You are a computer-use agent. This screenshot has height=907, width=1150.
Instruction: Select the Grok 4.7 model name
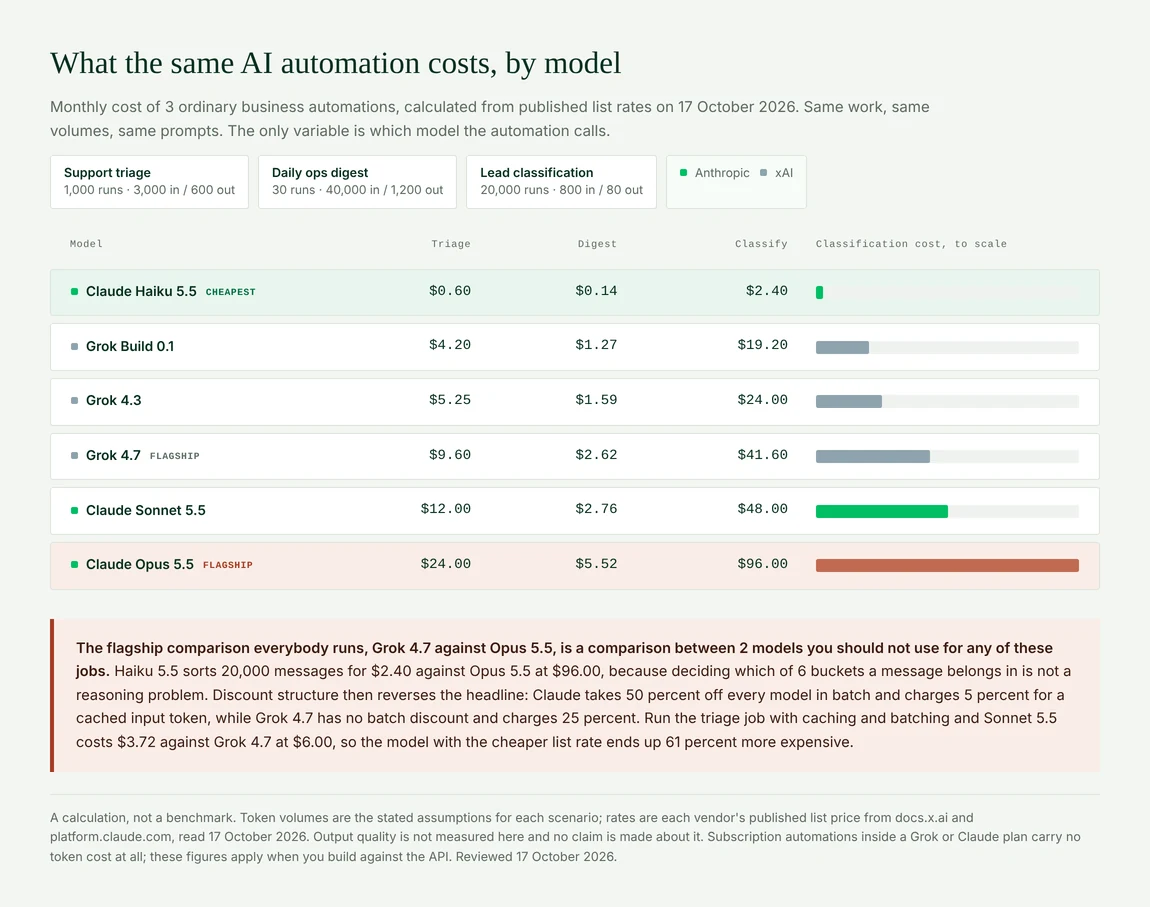pyautogui.click(x=113, y=455)
